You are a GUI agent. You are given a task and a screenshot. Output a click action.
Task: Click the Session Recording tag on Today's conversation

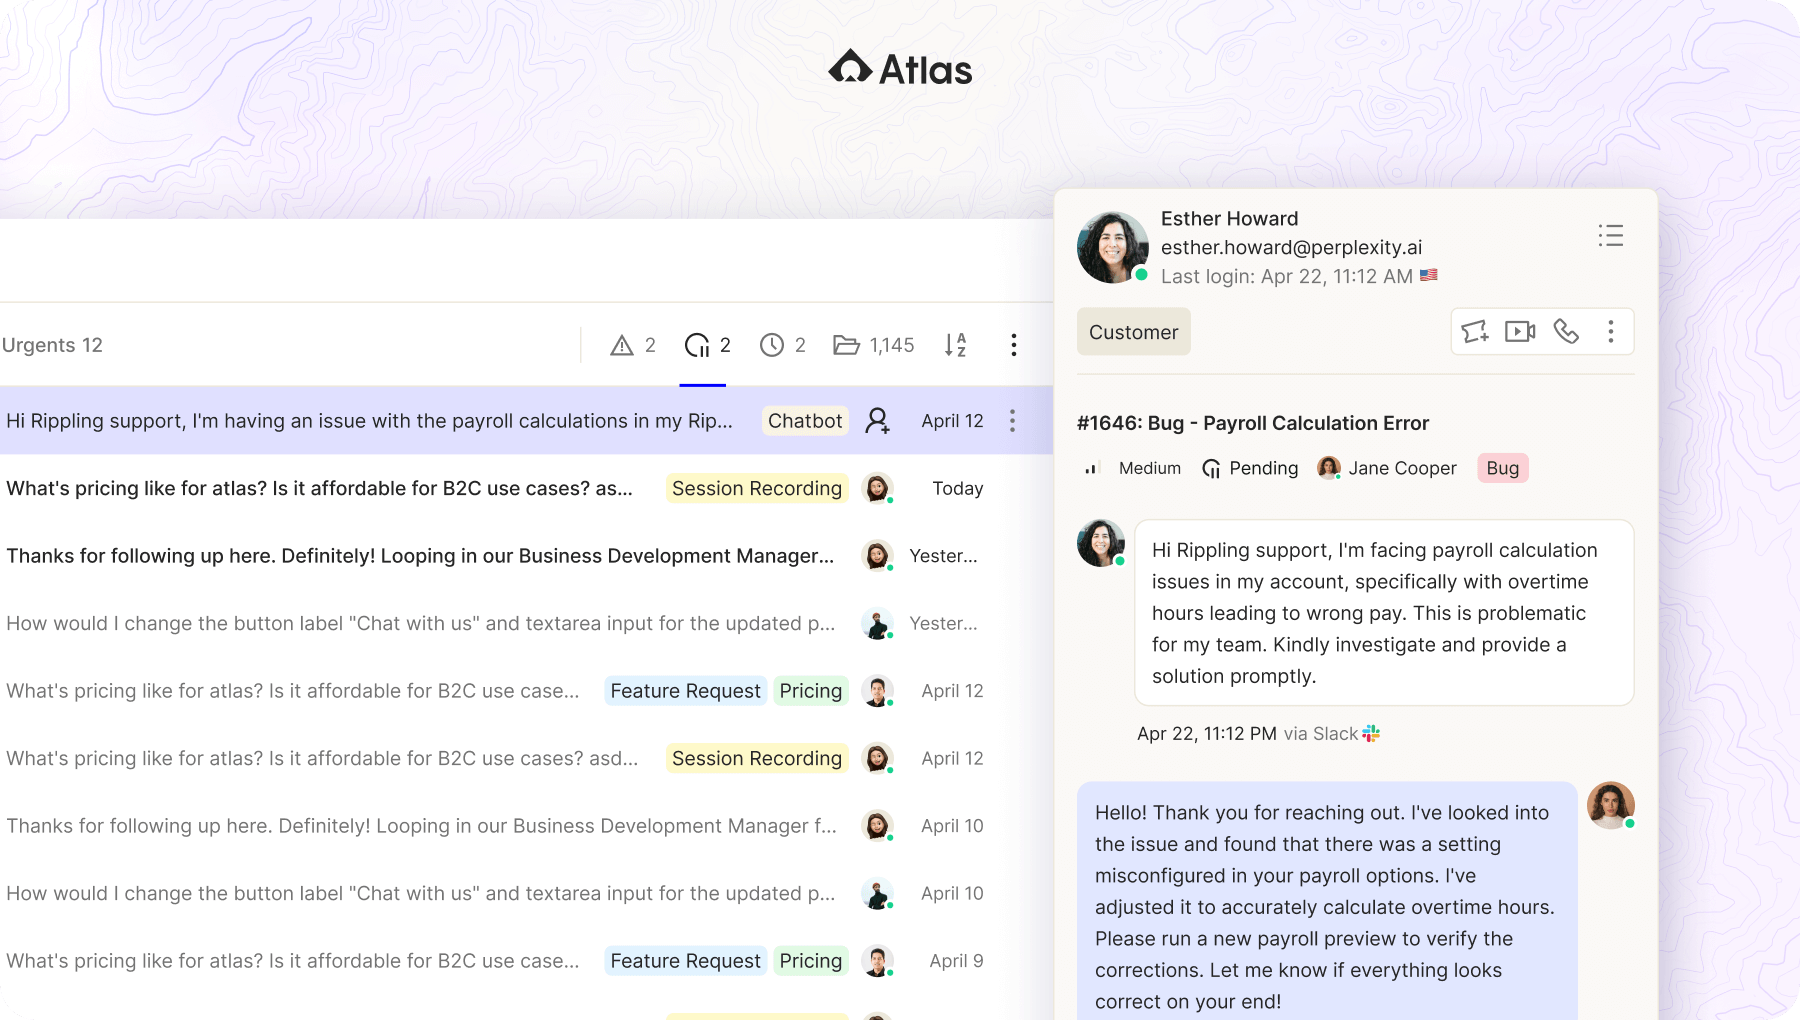point(757,488)
